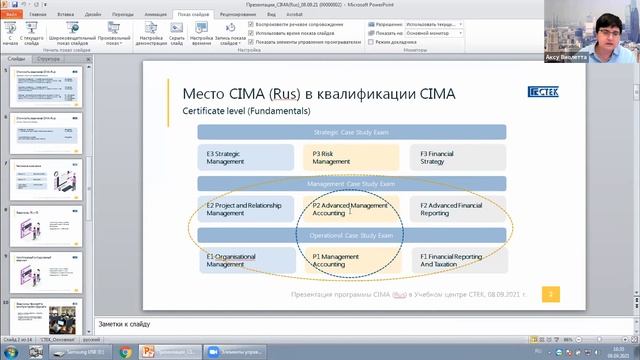Click status bar language indicator (русский)
The image size is (640, 360).
coord(91,340)
